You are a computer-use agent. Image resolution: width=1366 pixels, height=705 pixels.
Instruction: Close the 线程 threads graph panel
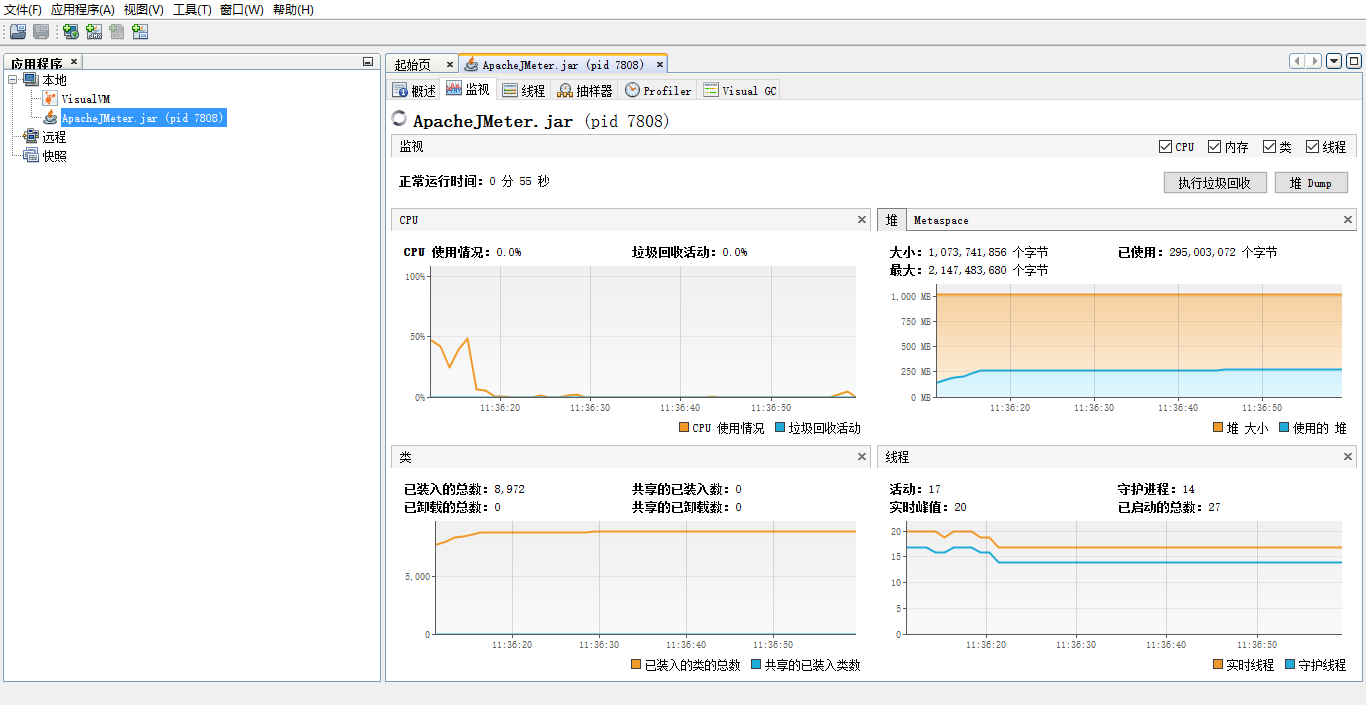(1348, 456)
